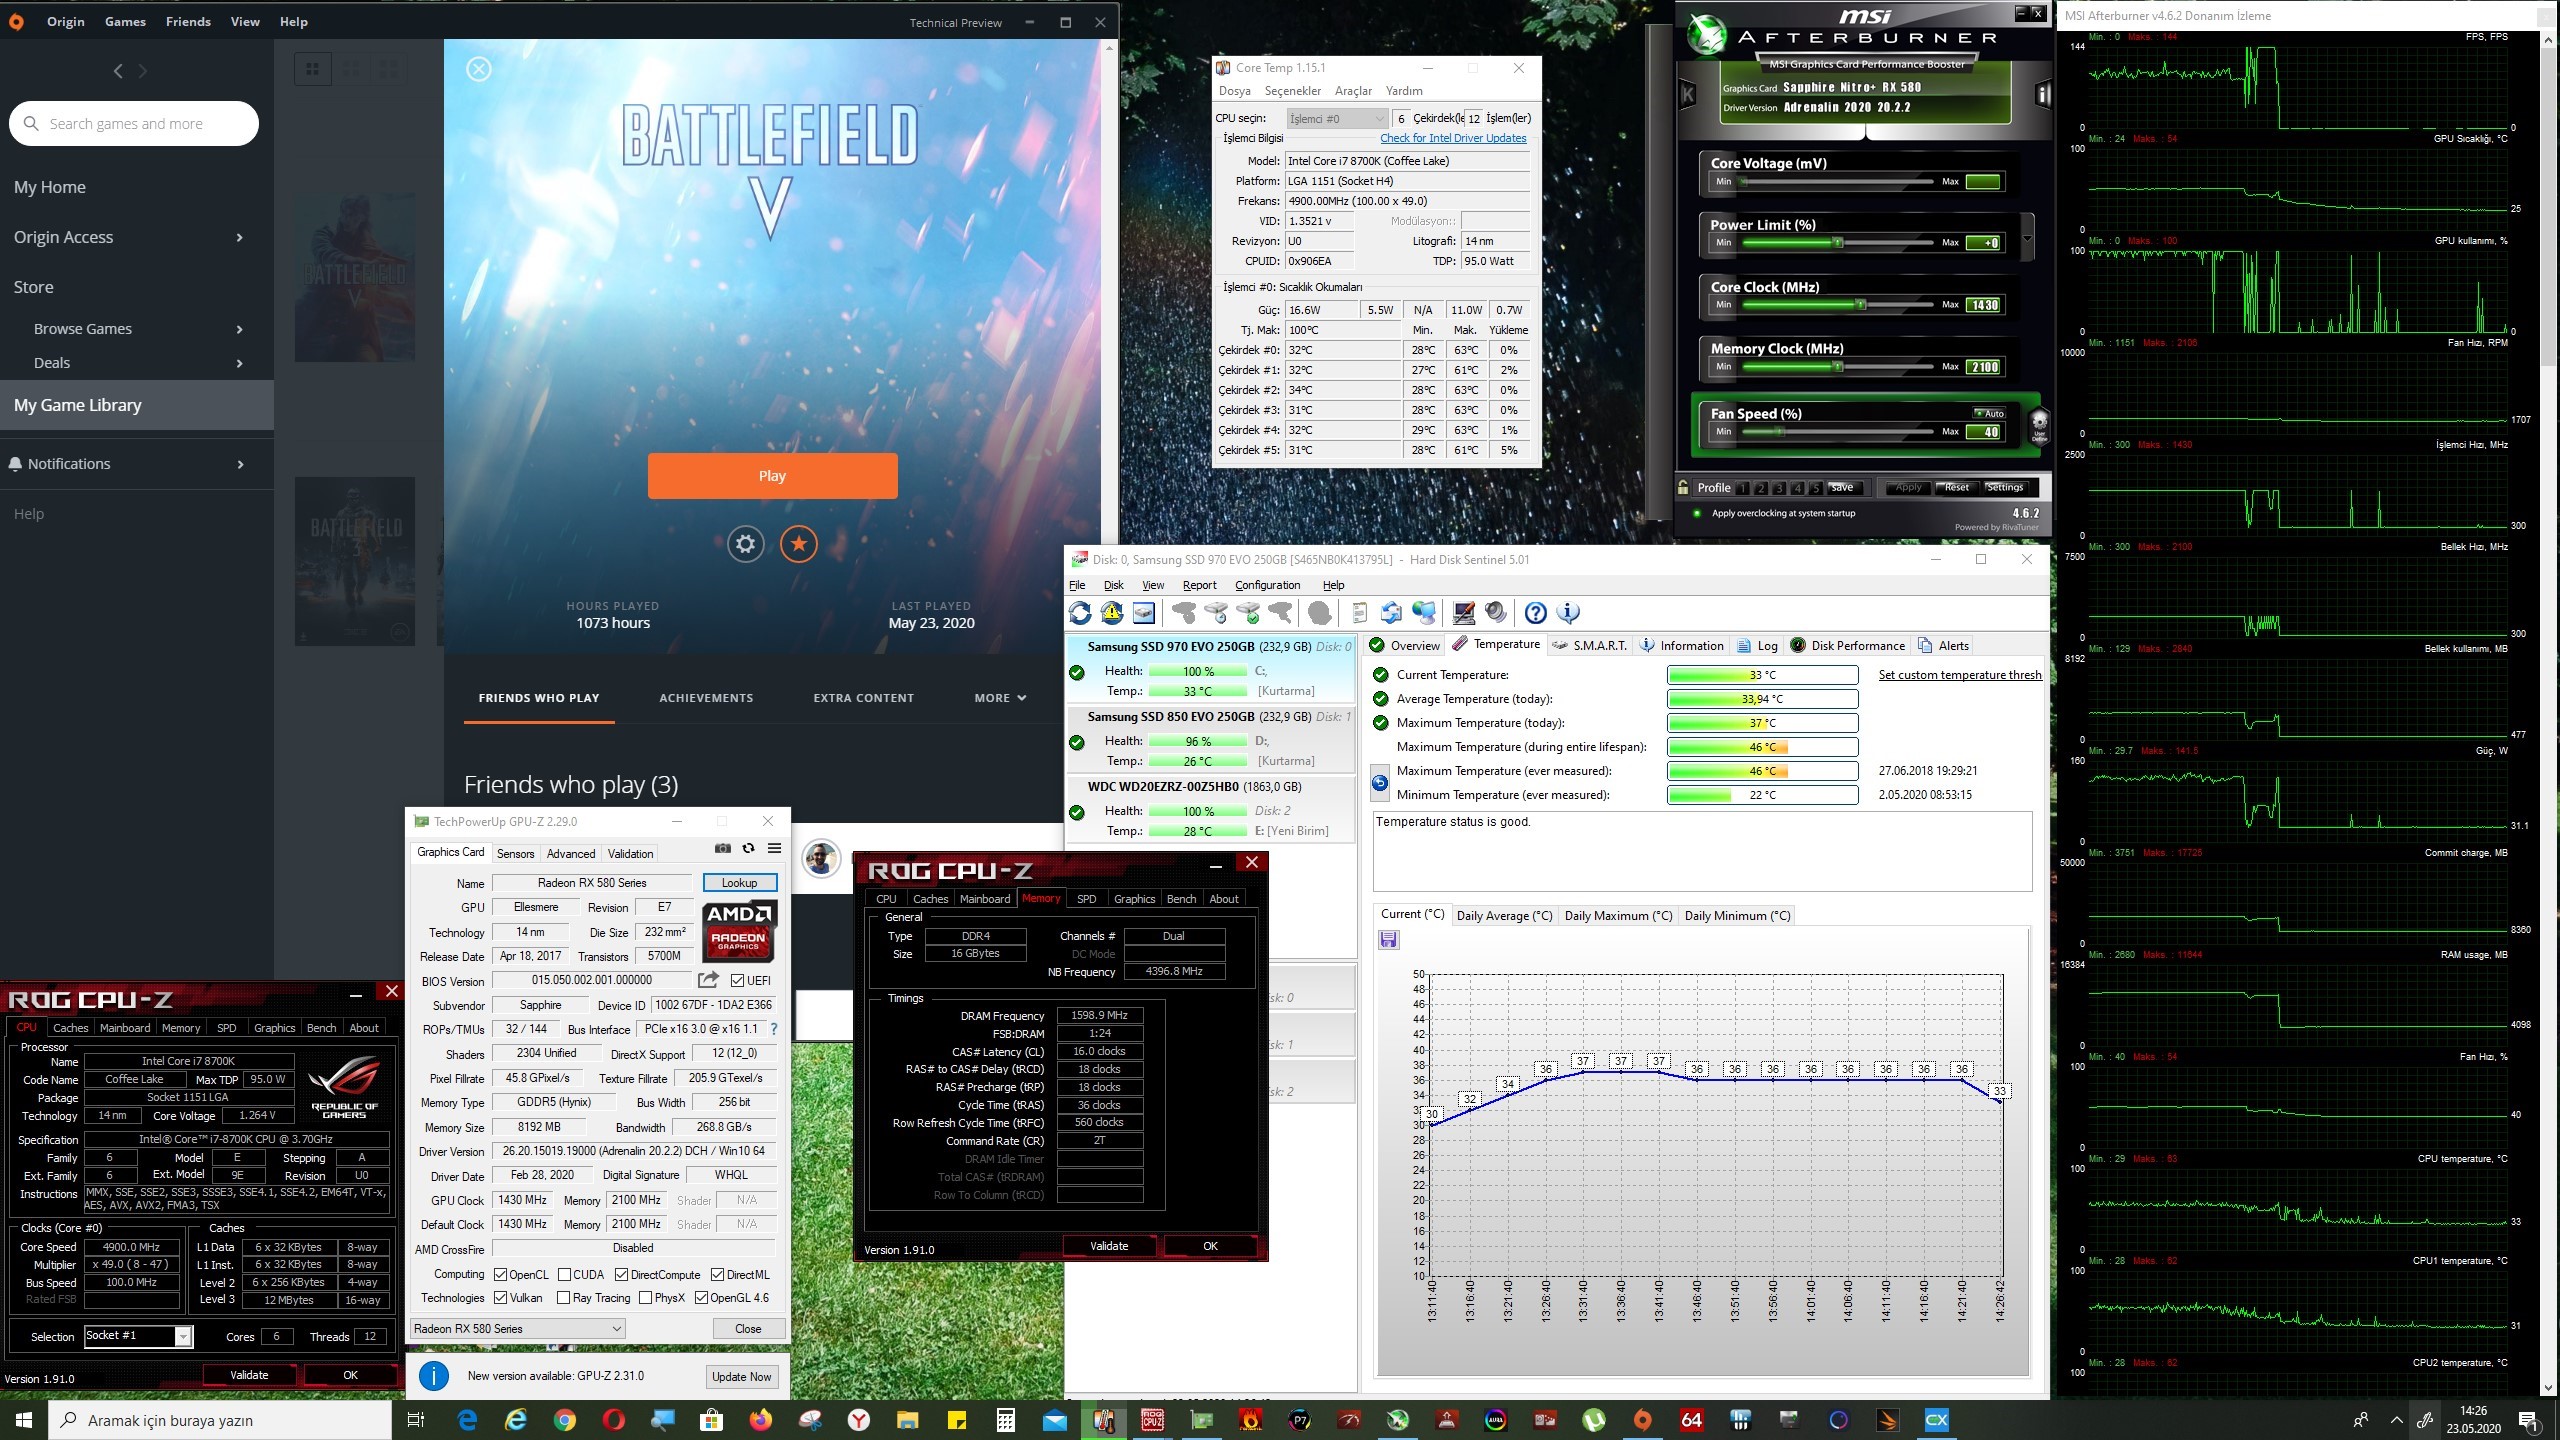Image resolution: width=2560 pixels, height=1440 pixels.
Task: Switch to the SPD tab in the ROG CPU-Z Memory window
Action: 1086,899
